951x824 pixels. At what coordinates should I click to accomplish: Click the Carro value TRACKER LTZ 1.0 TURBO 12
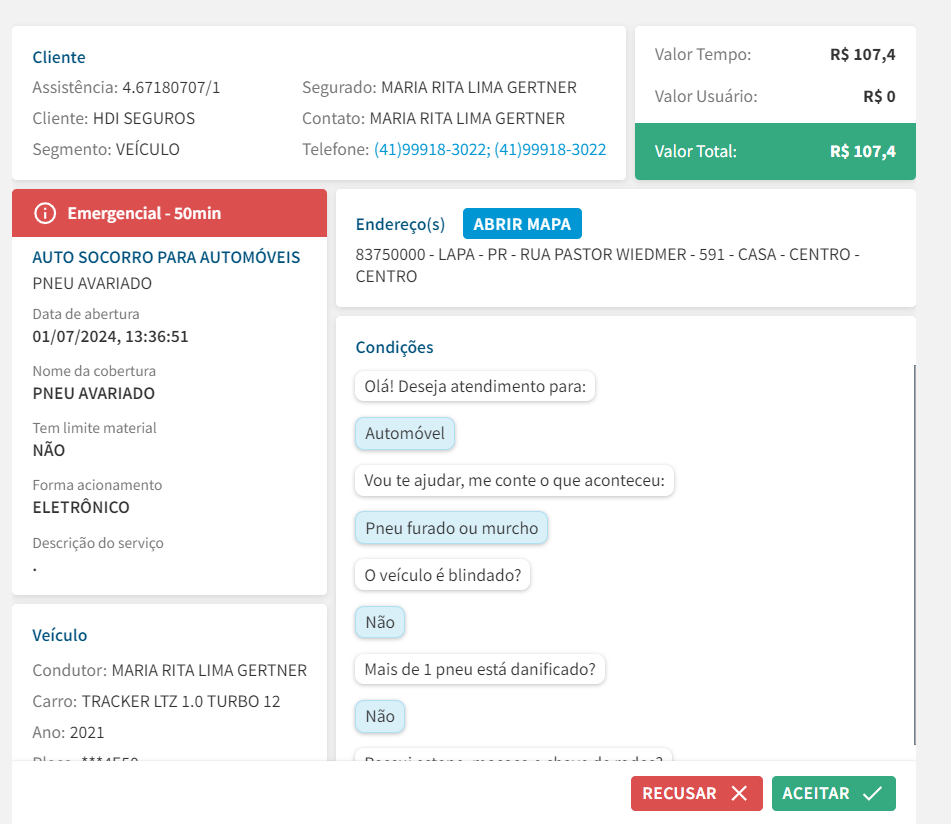click(181, 702)
